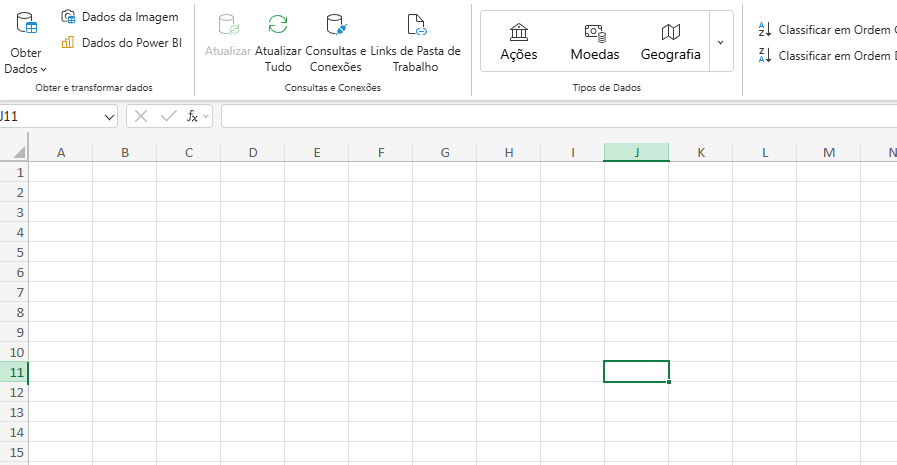Image resolution: width=897 pixels, height=465 pixels.
Task: Sort descending with the Z-A Classificar button
Action: [827, 55]
